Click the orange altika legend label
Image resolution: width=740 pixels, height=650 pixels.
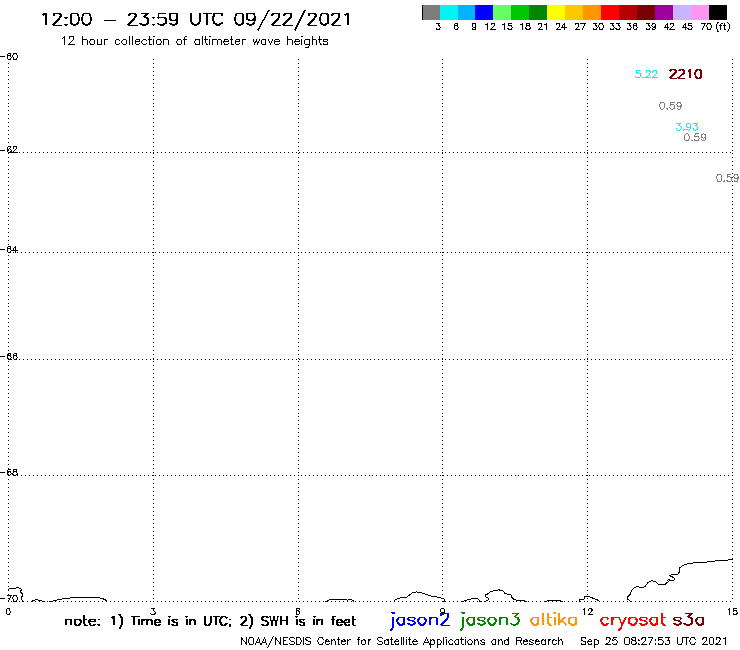(x=554, y=620)
